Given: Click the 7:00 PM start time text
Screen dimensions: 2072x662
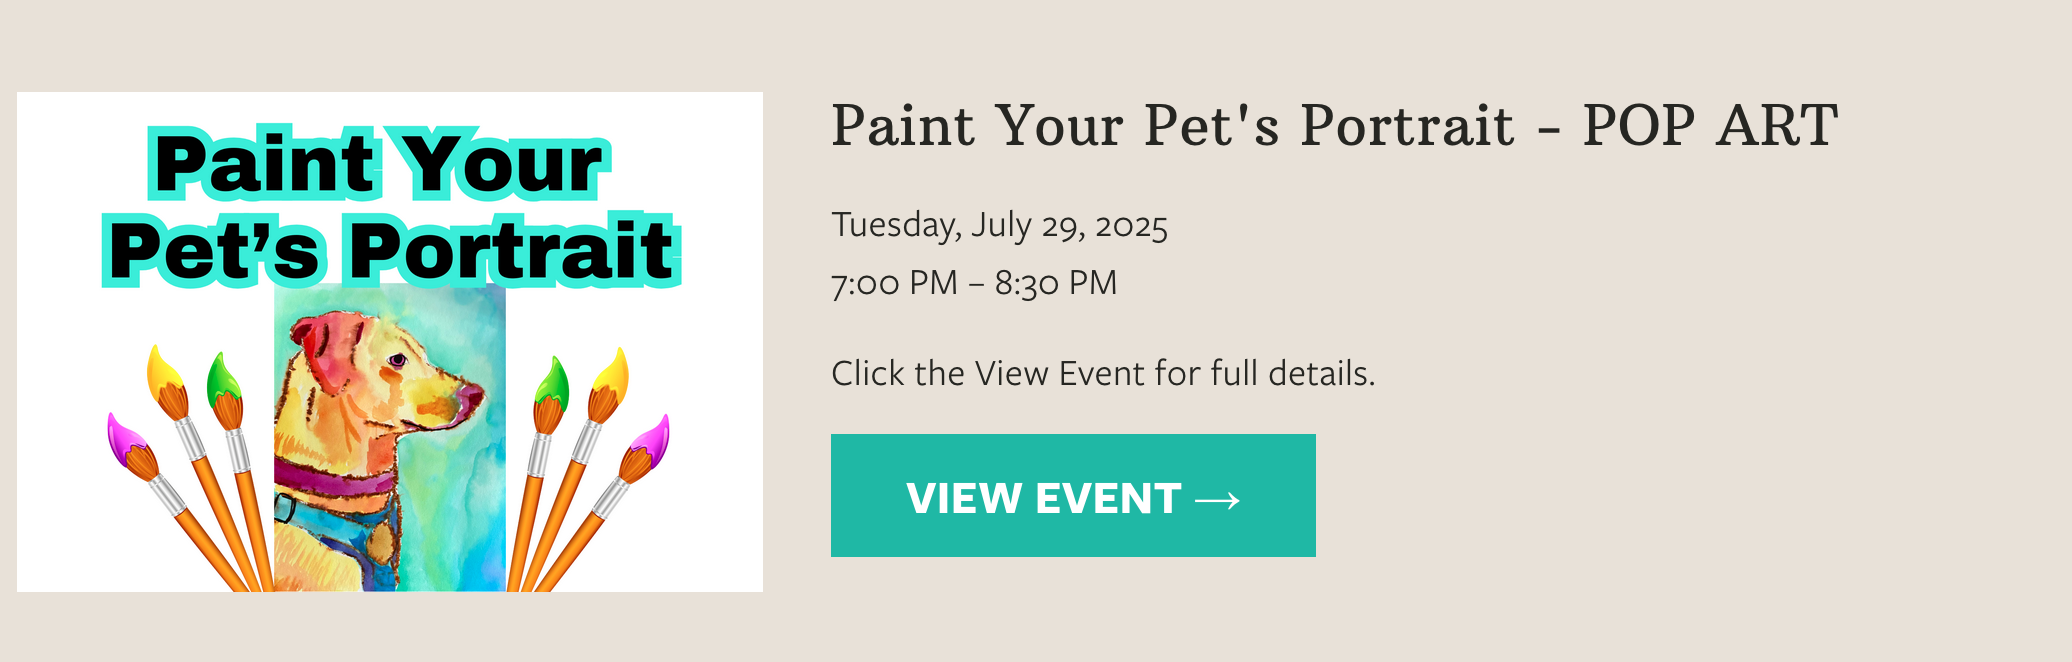Looking at the screenshot, I should click(894, 283).
